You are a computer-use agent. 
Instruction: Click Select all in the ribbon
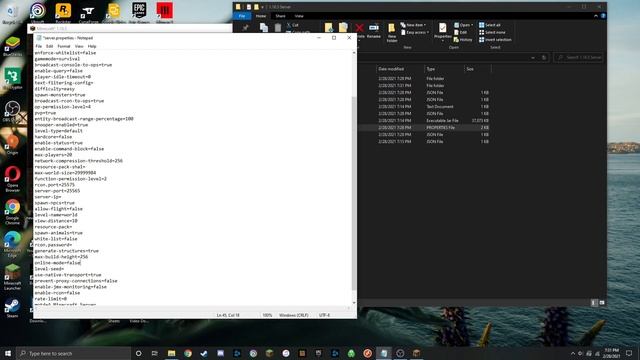pos(490,25)
